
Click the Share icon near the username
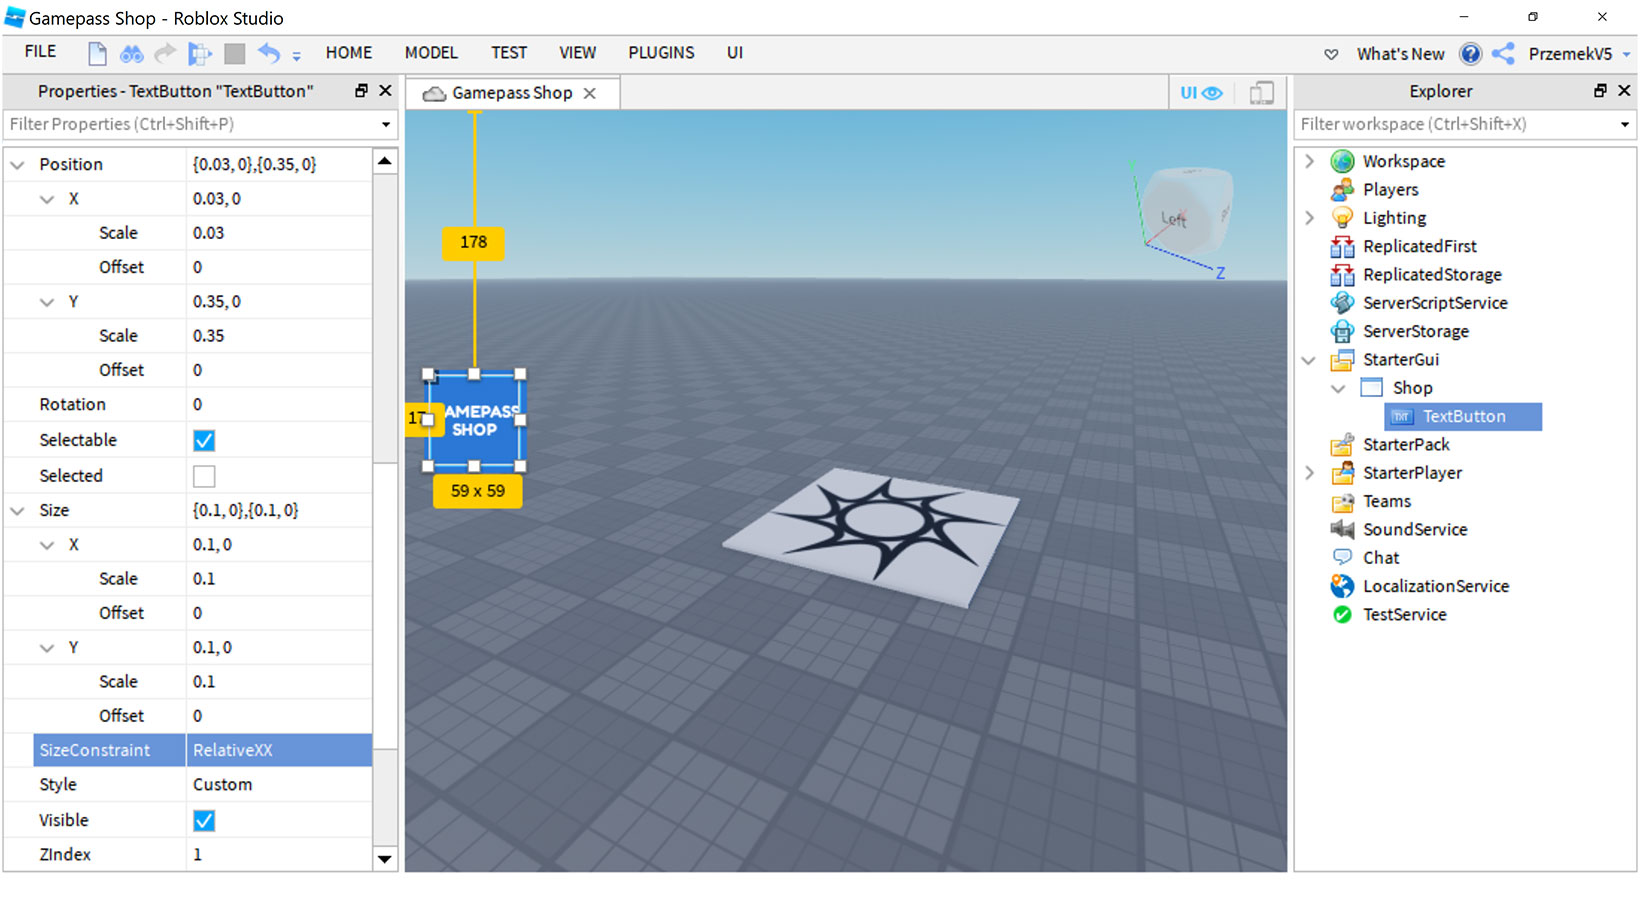coord(1502,54)
